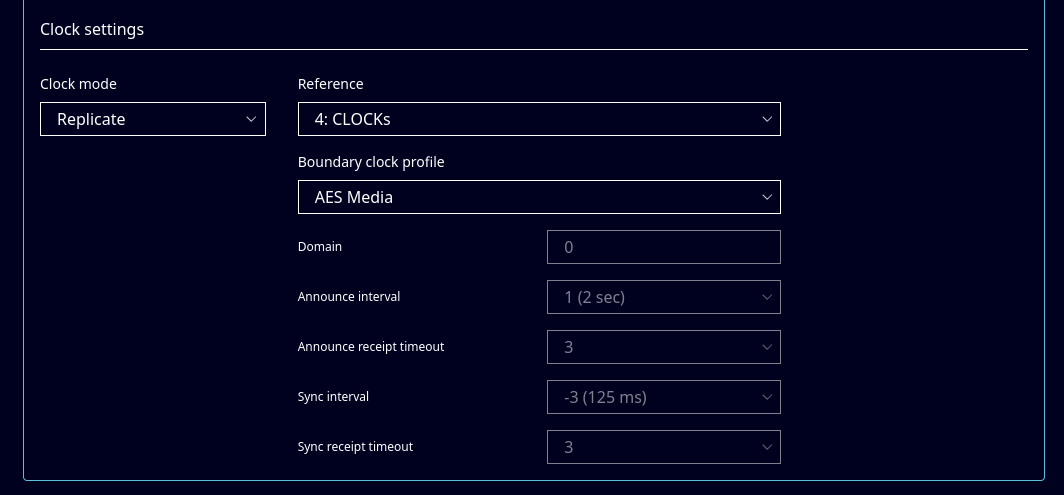Click the Sync receipt timeout chevron arrow

click(x=767, y=447)
